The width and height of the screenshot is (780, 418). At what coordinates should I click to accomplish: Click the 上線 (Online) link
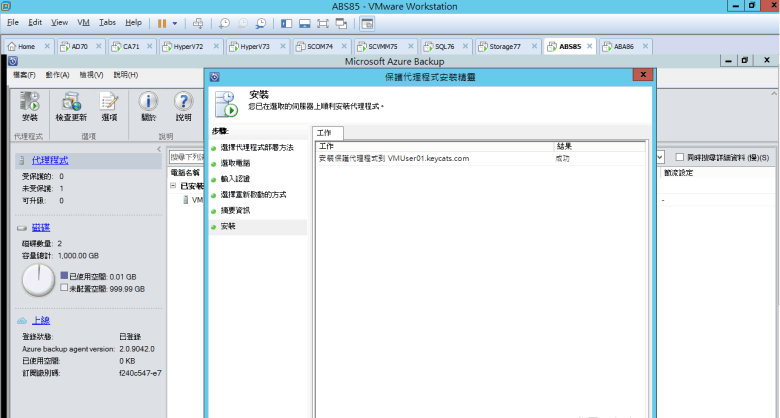(x=41, y=320)
